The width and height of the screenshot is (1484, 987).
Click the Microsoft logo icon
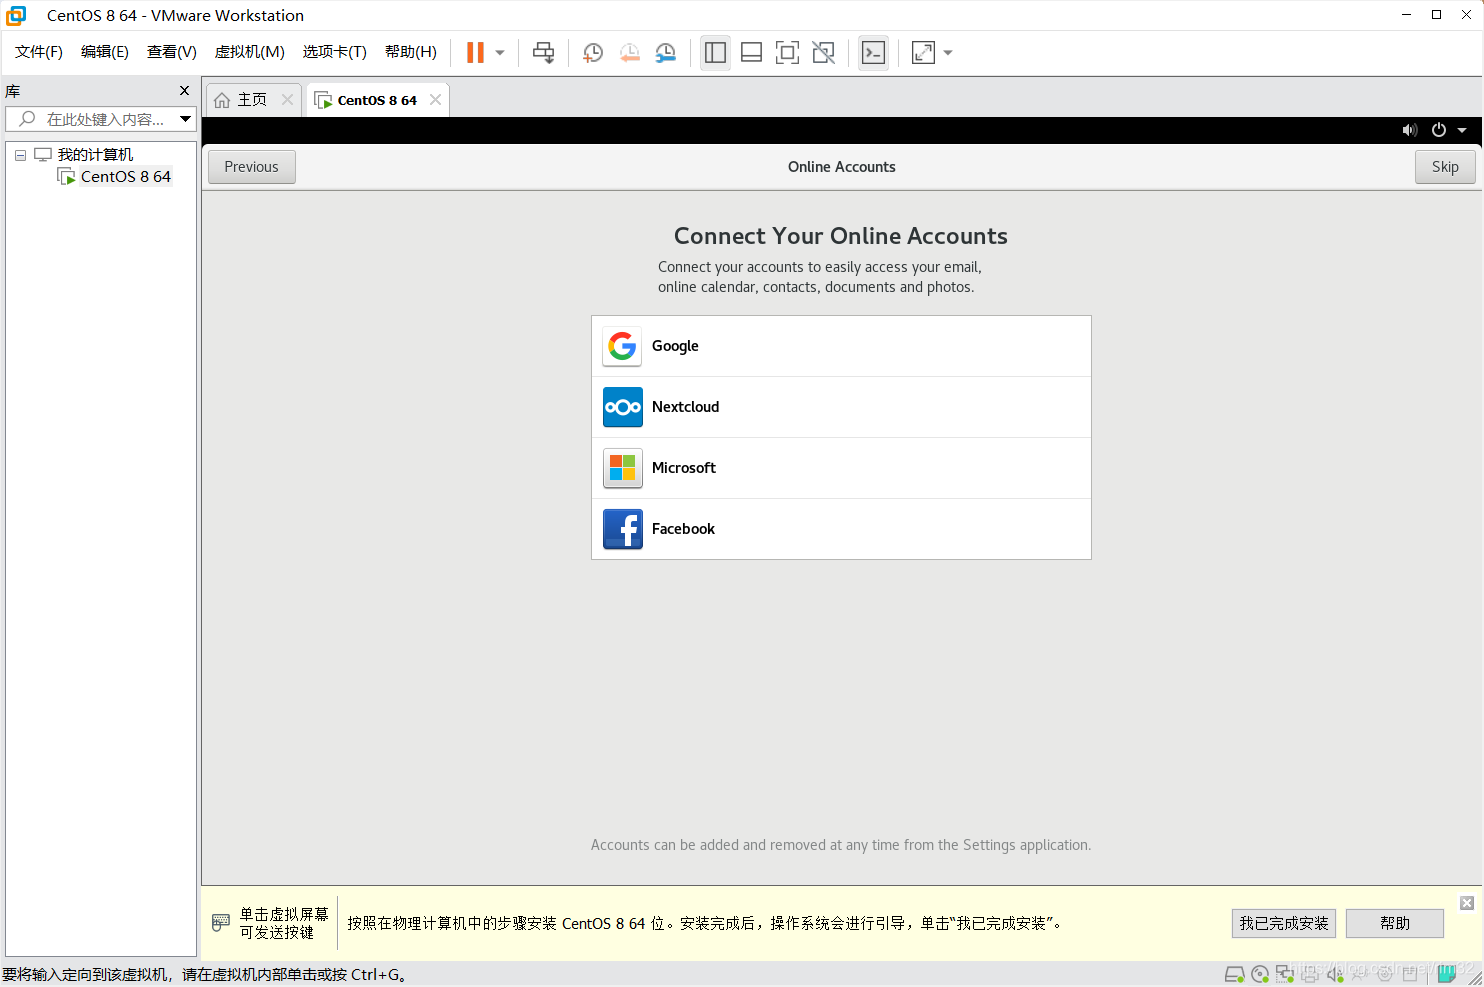[623, 468]
